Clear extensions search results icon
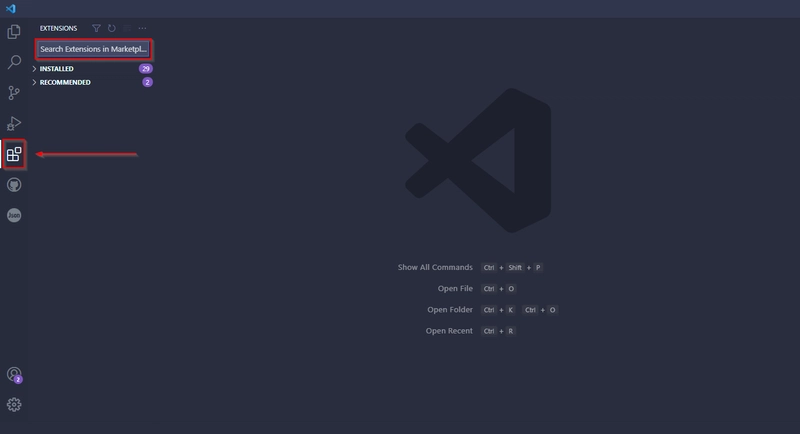The width and height of the screenshot is (800, 434). (127, 28)
